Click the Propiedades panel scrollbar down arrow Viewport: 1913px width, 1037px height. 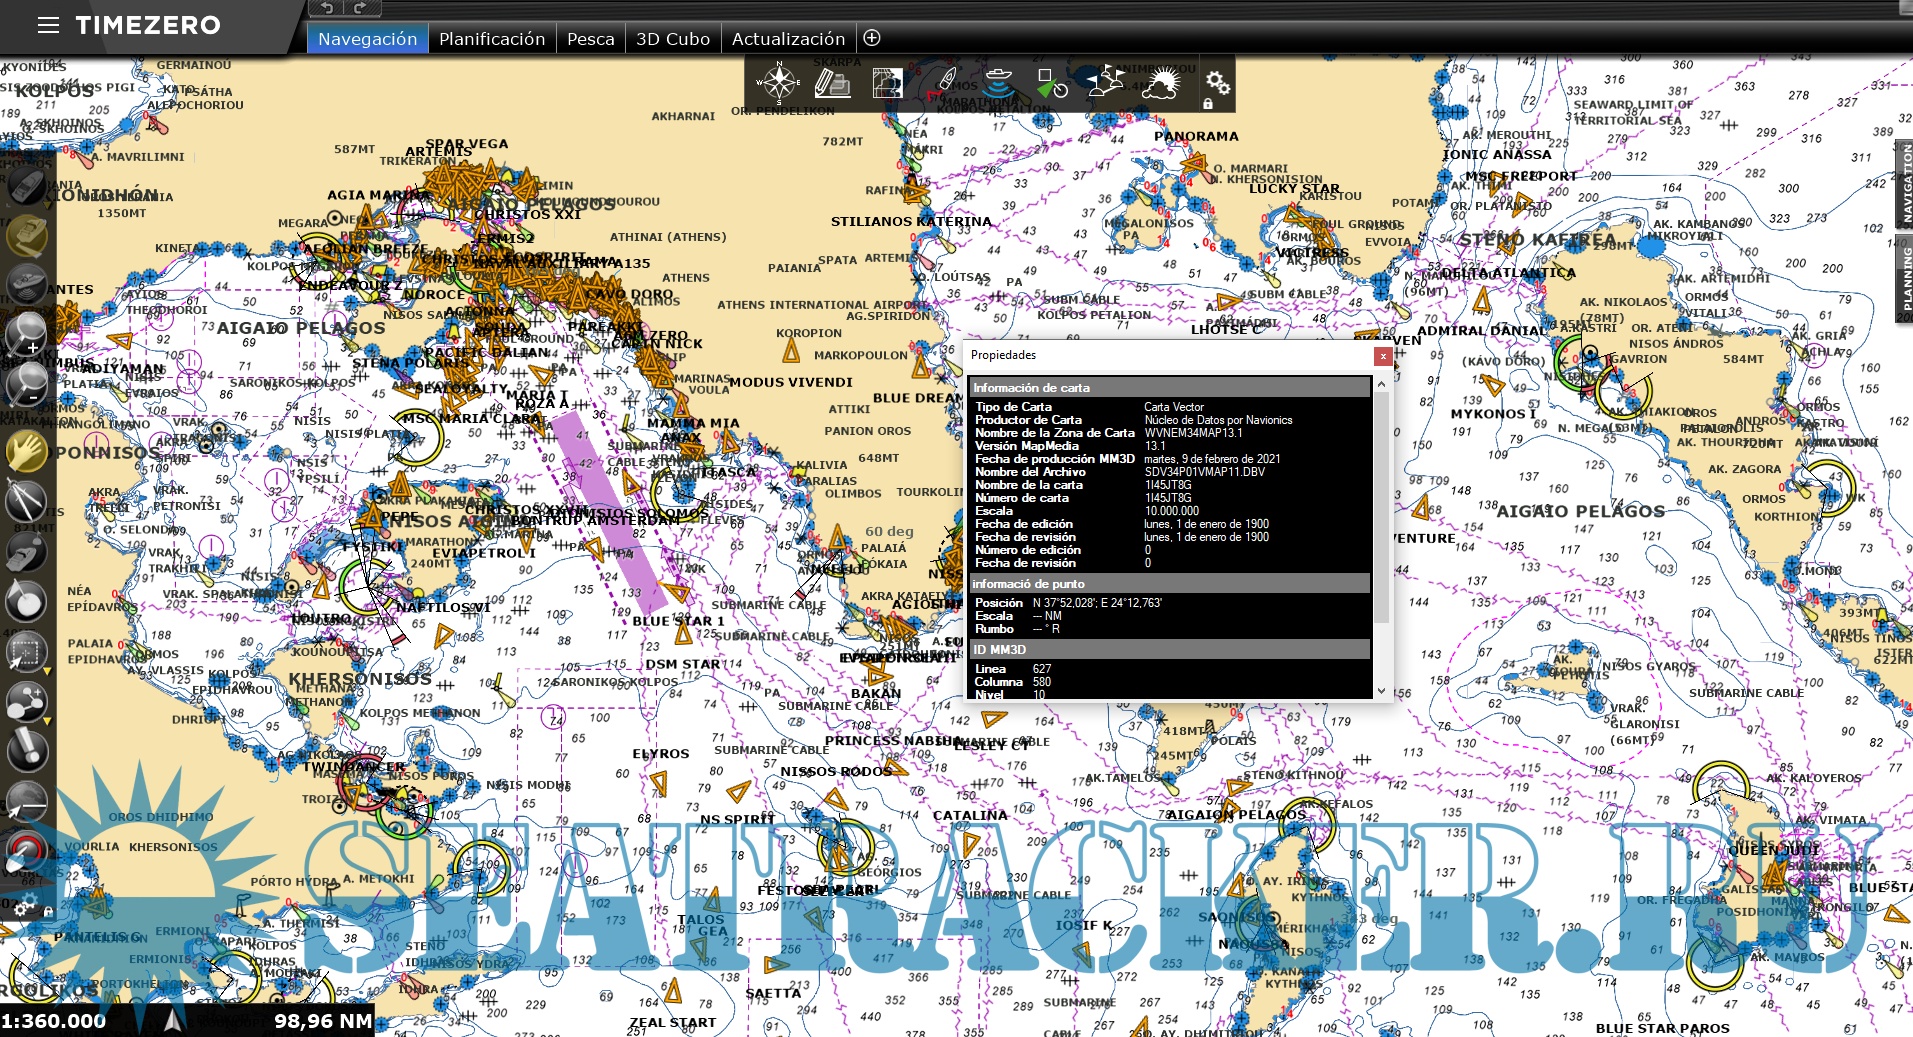(1381, 690)
